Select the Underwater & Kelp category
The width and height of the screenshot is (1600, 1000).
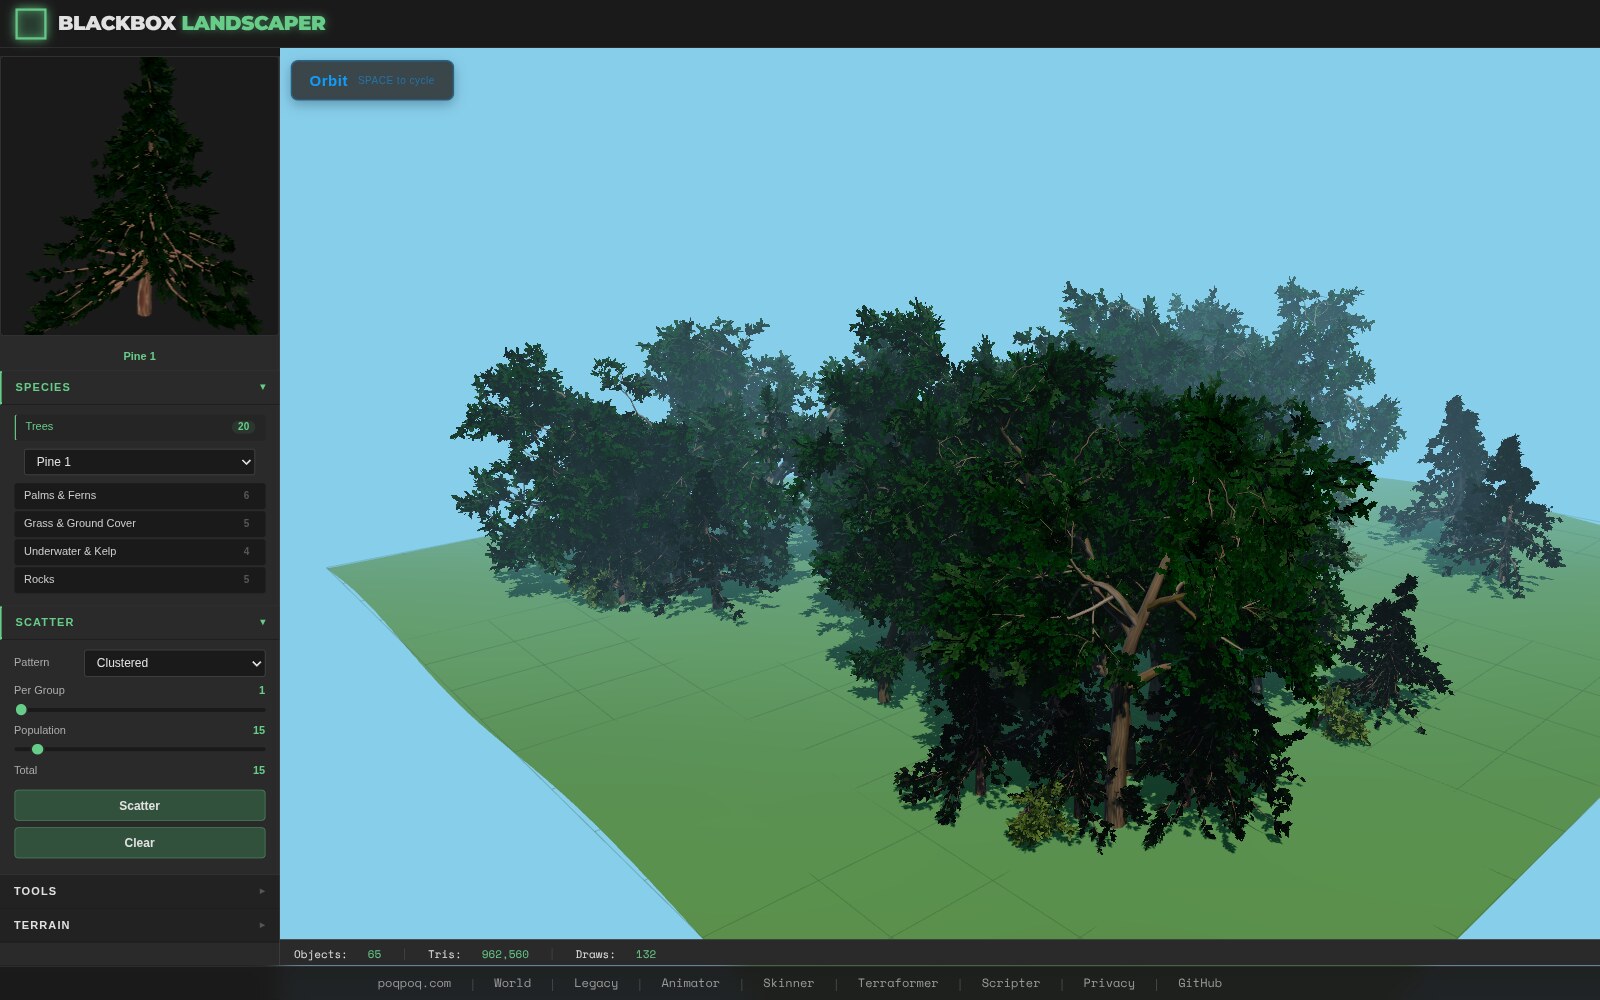(x=140, y=551)
